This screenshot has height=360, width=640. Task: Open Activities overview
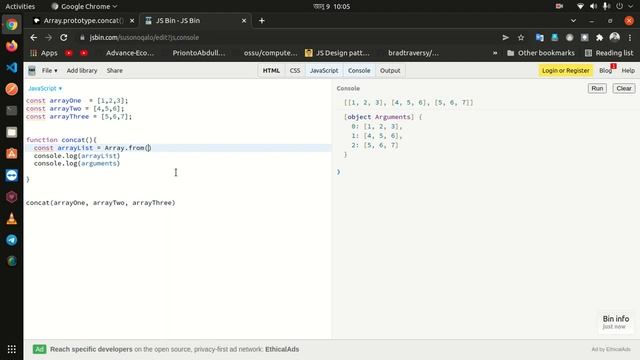pyautogui.click(x=20, y=6)
